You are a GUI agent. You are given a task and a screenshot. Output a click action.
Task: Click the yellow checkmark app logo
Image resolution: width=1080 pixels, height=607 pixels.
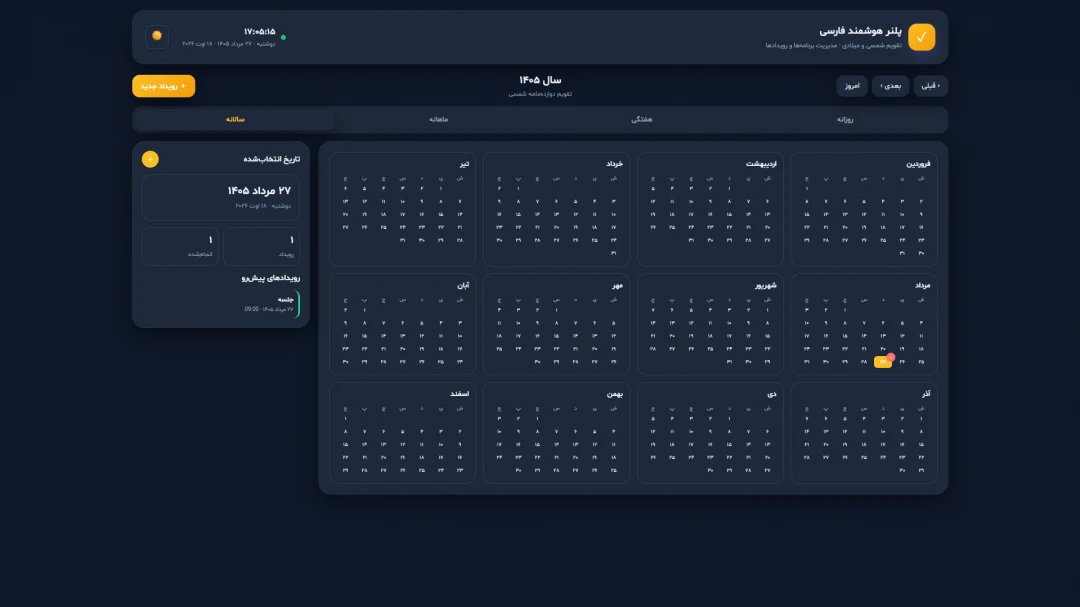click(922, 37)
